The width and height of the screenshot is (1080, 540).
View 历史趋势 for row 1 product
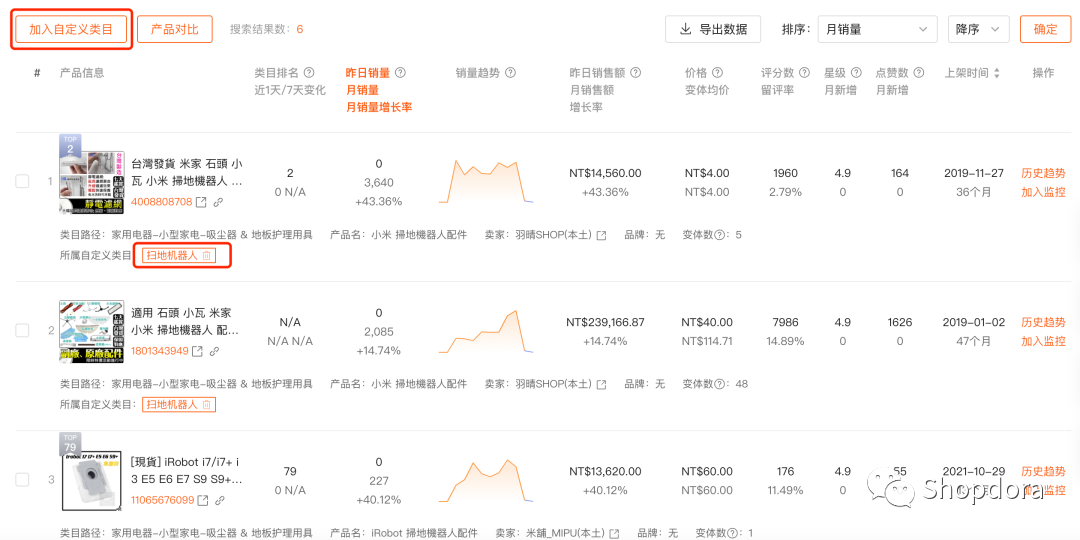pos(1043,173)
